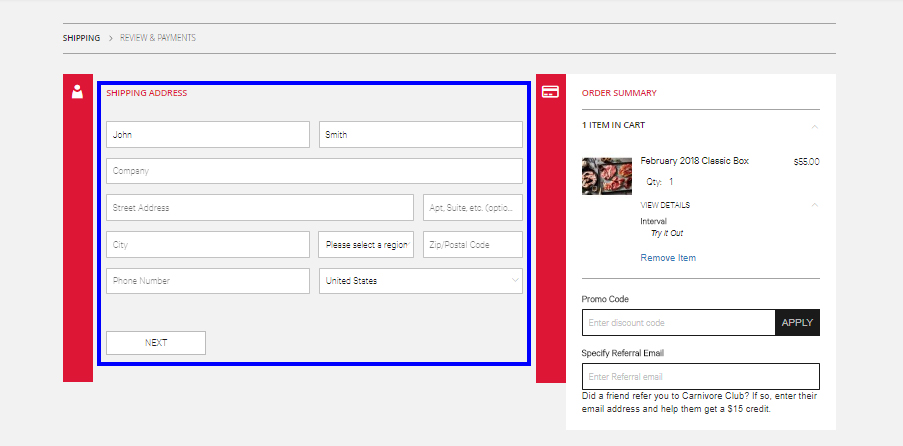Click into the Street Address field
Screen dimensions: 903x446
pos(260,207)
